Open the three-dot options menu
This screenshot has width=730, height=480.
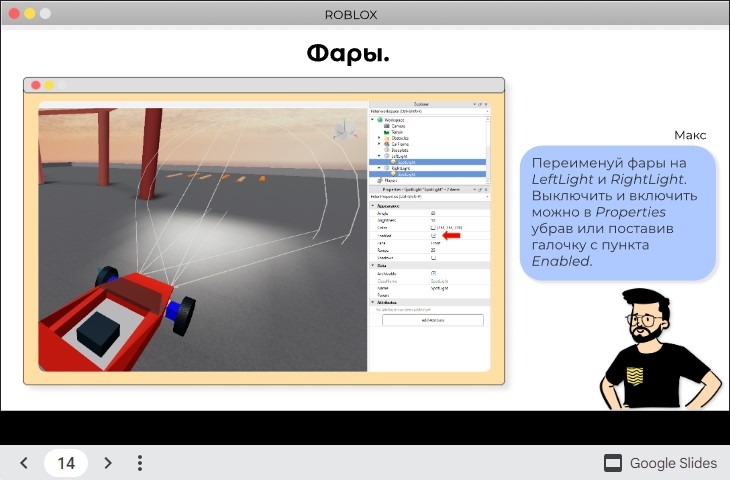pos(140,463)
